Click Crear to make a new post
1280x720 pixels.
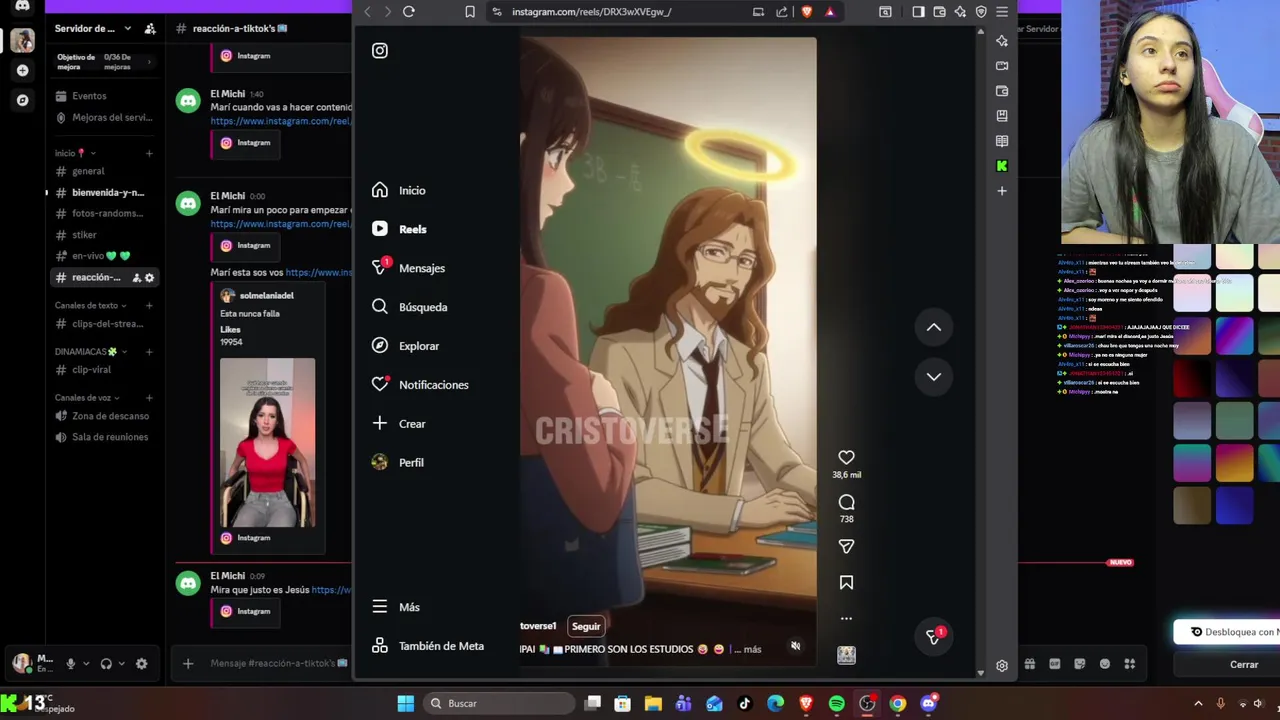pos(399,424)
